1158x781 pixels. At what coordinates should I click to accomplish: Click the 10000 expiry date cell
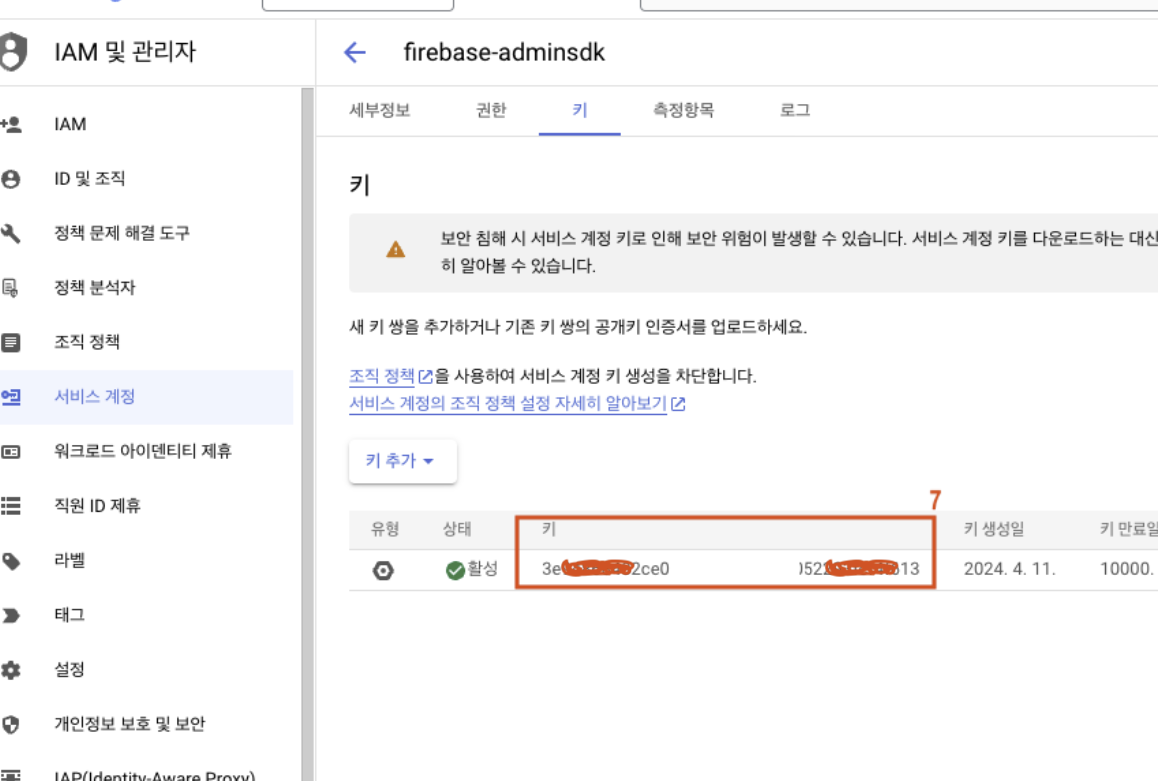click(1128, 569)
